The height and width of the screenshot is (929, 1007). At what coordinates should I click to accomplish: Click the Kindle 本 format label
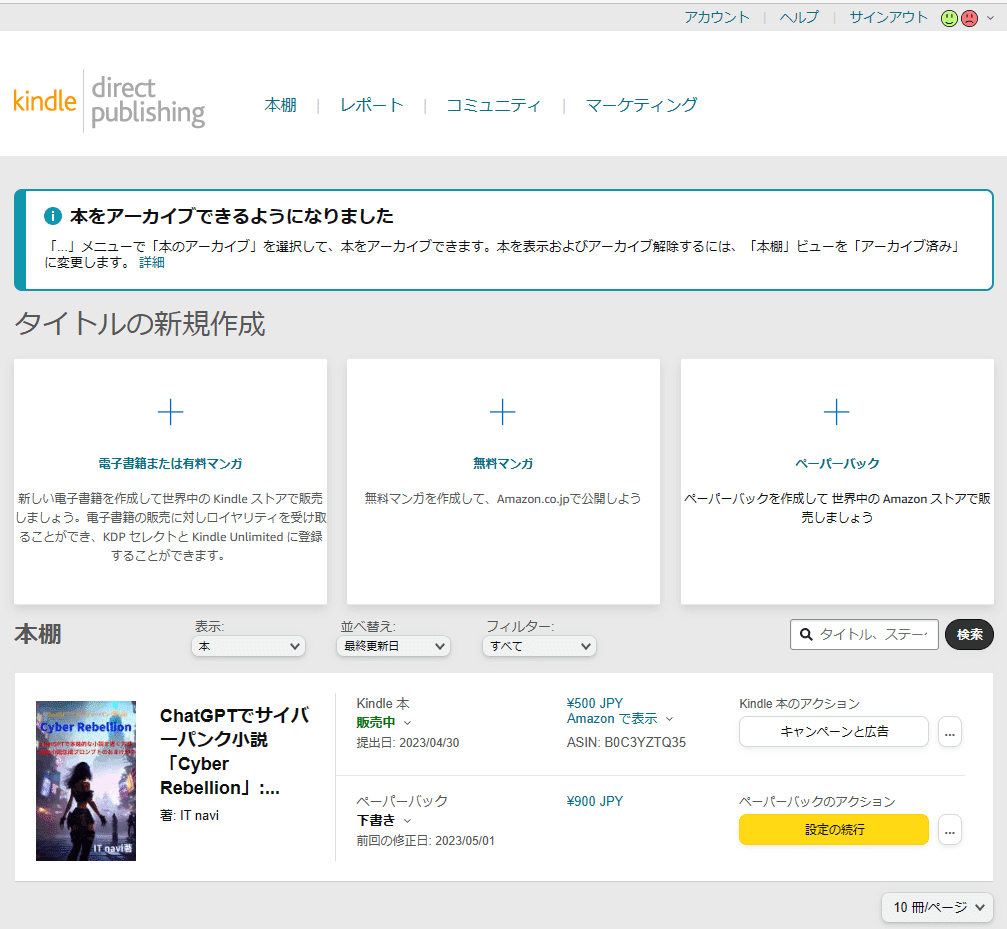[383, 704]
